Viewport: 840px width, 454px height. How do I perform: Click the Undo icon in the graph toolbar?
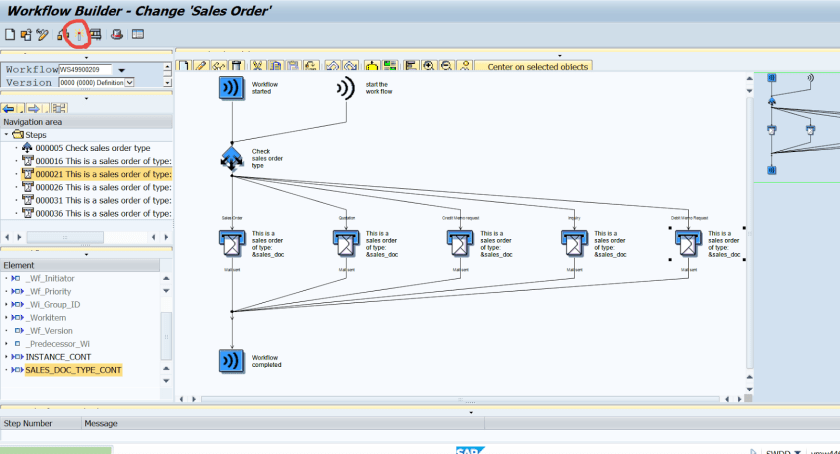click(x=332, y=66)
